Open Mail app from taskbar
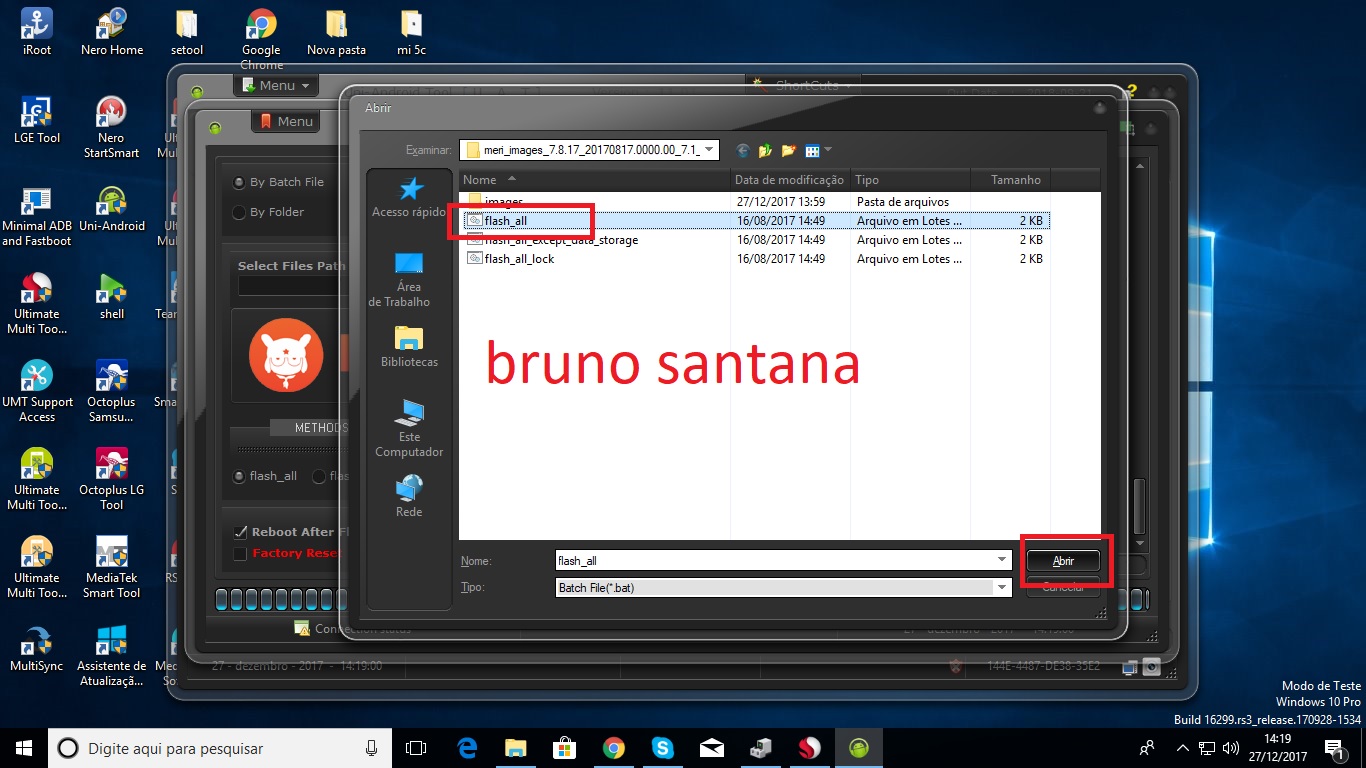The height and width of the screenshot is (768, 1366). [x=711, y=748]
